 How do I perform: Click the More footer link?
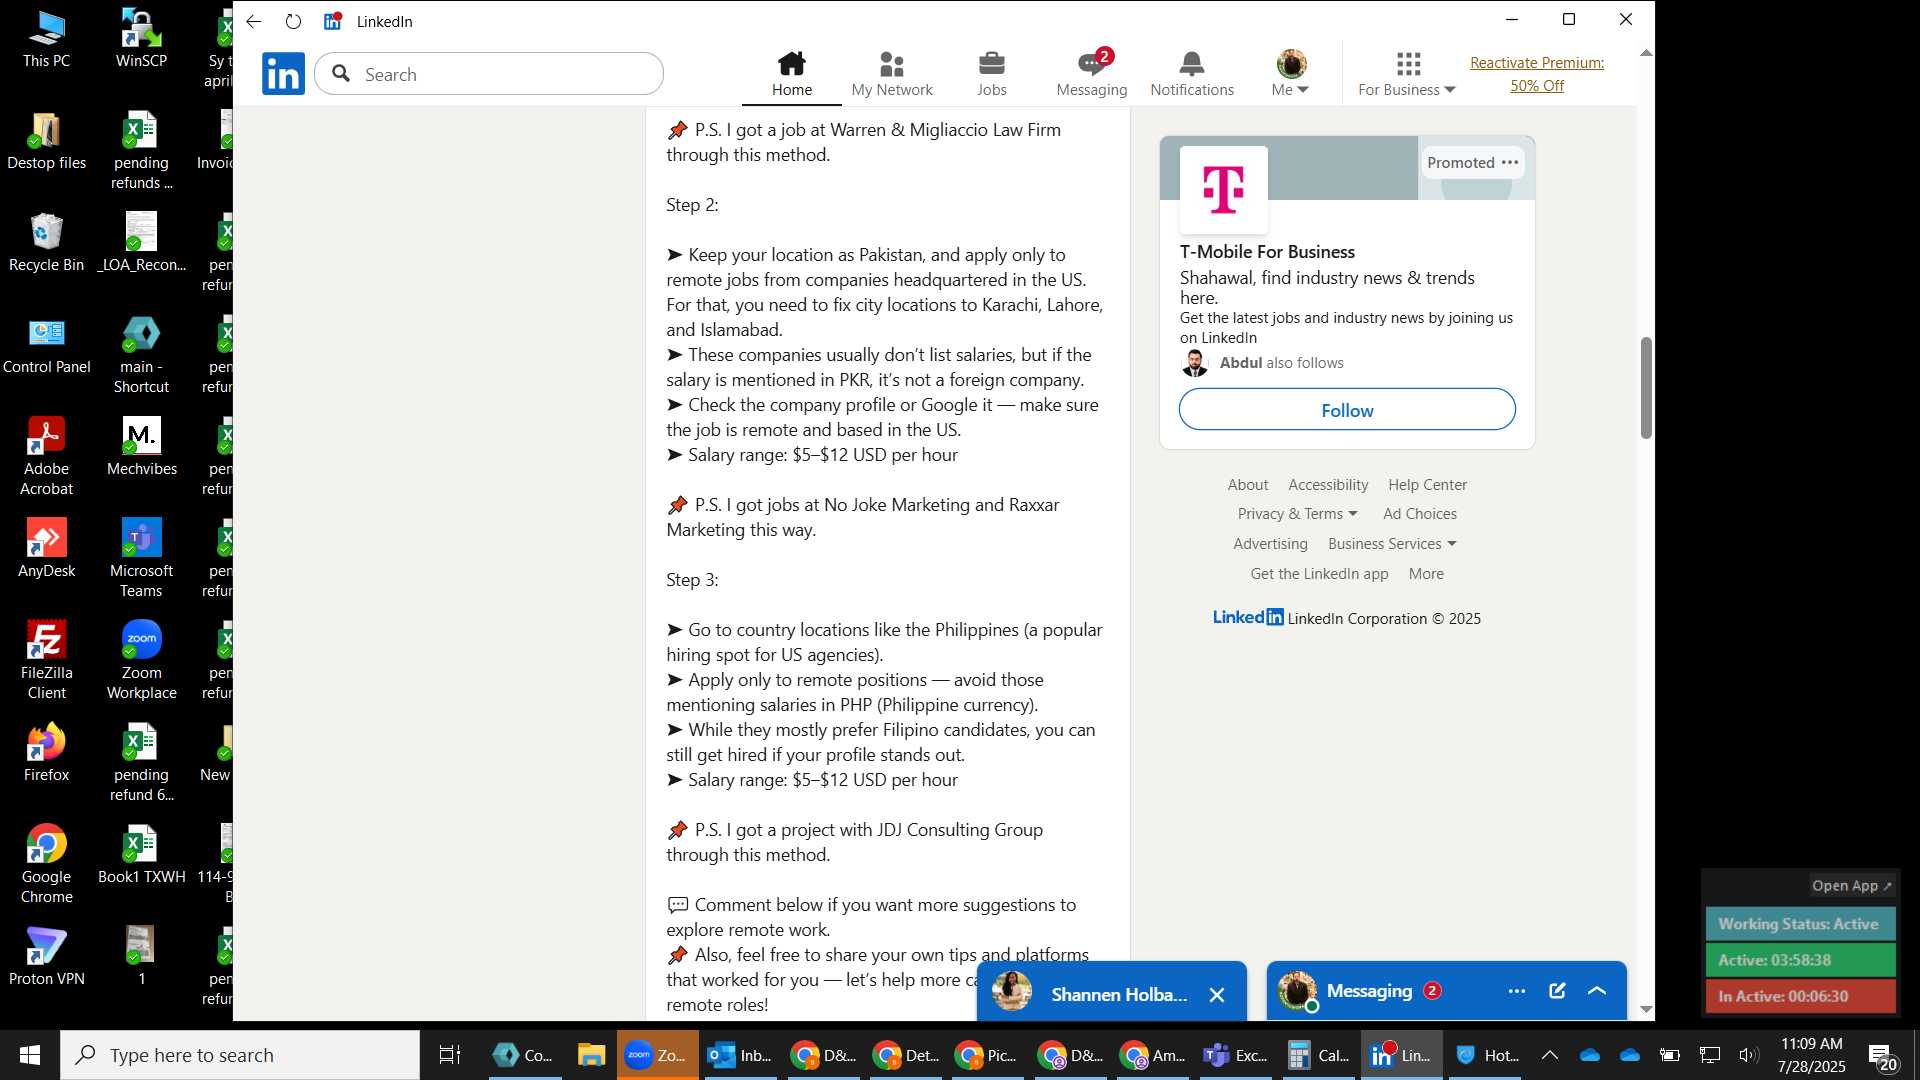point(1426,574)
